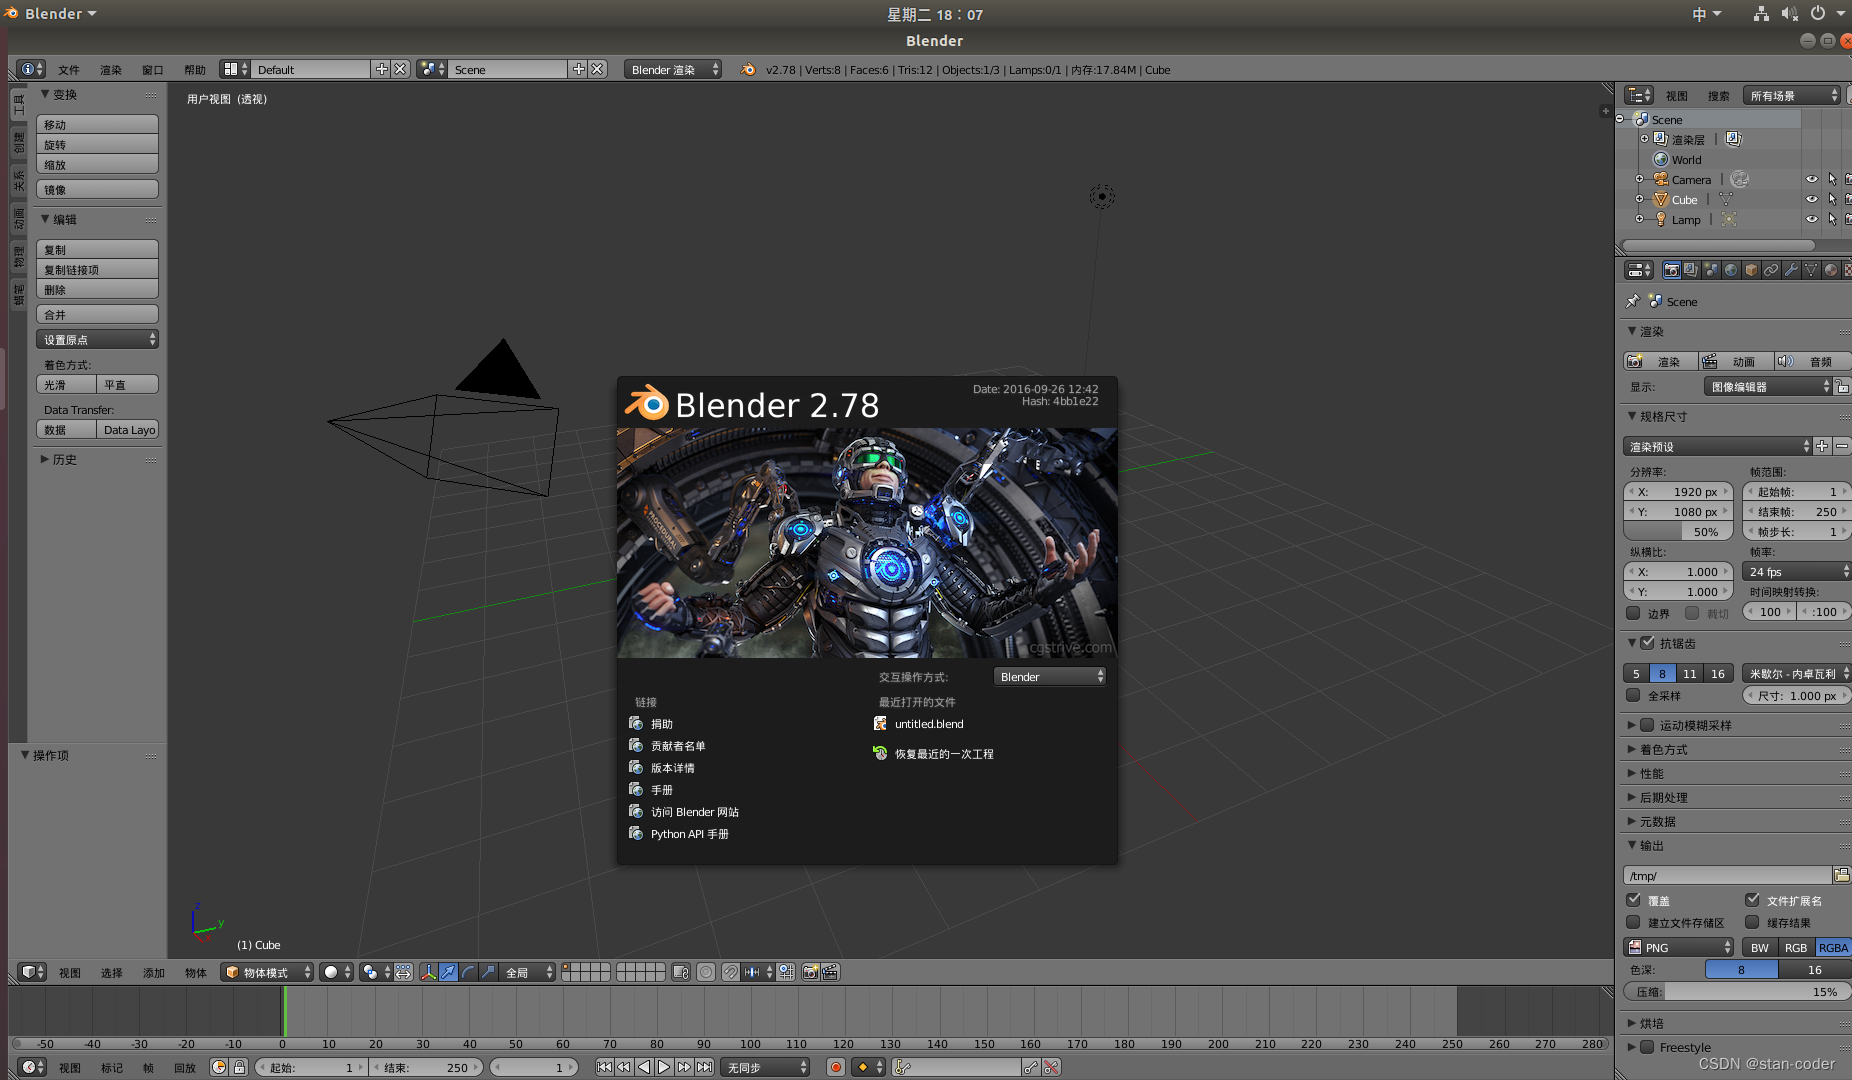
Task: Open the Render Layers properties tab
Action: coord(1691,270)
